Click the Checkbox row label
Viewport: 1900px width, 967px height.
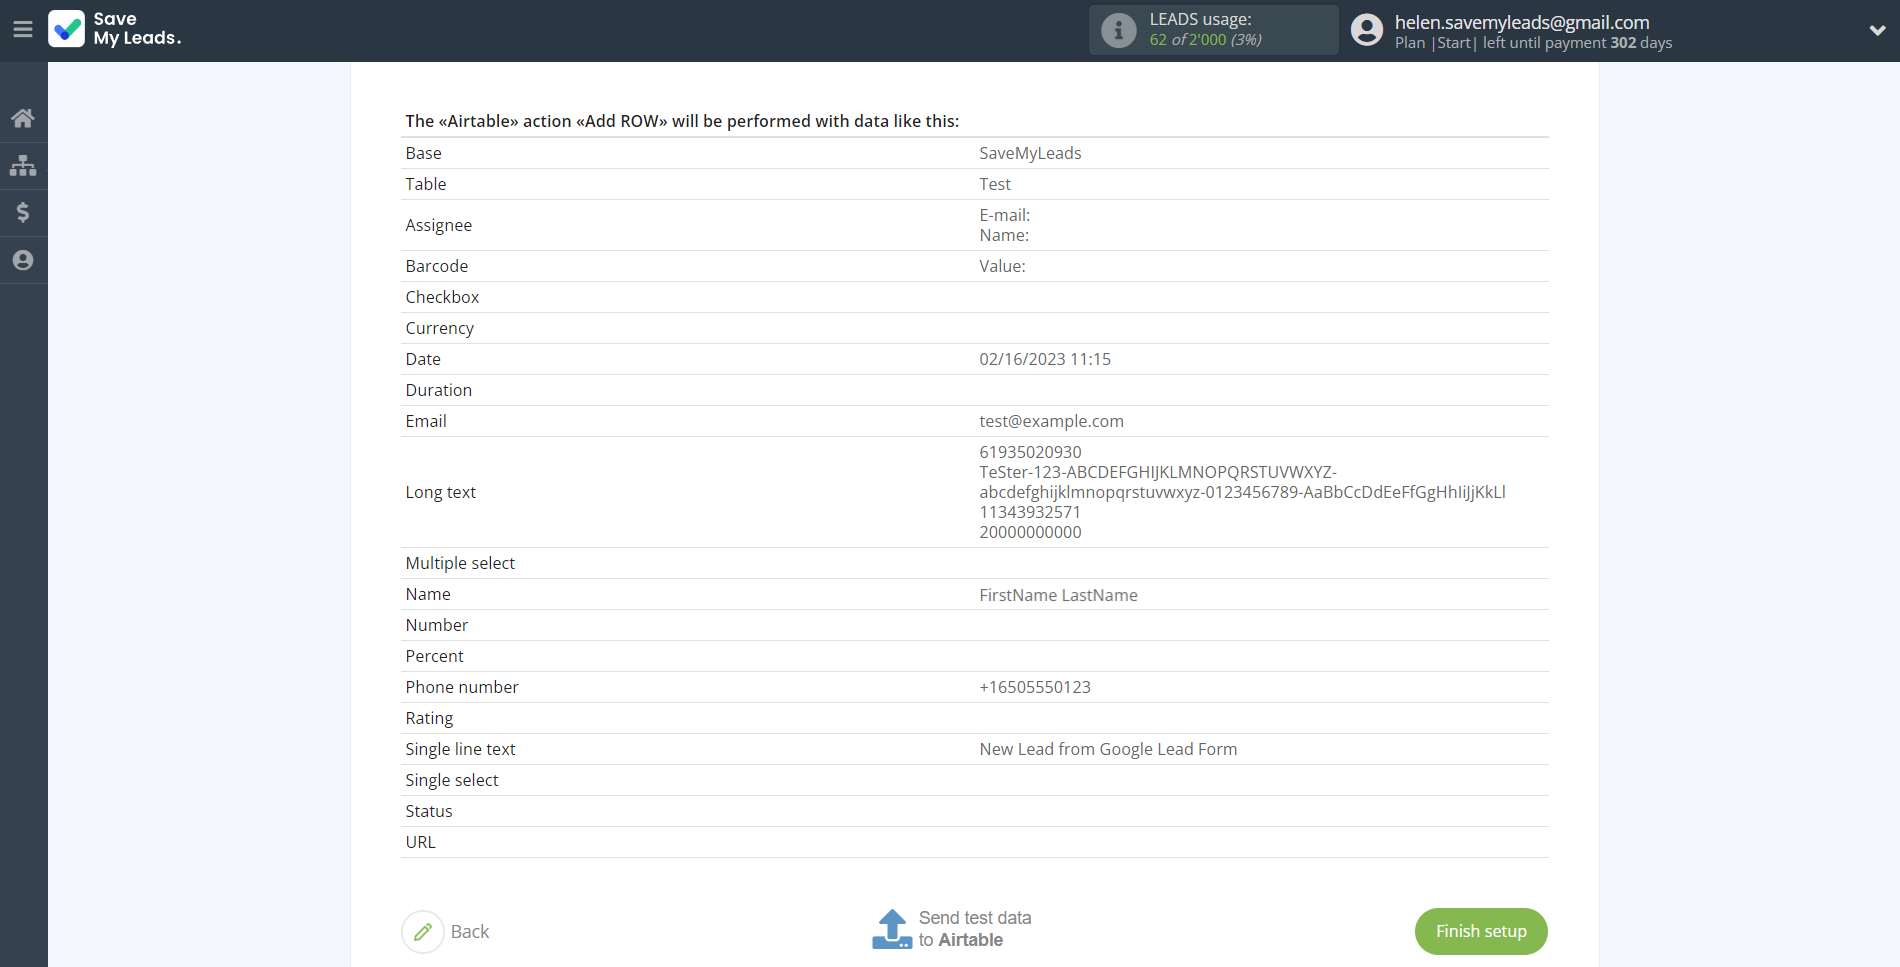coord(442,297)
